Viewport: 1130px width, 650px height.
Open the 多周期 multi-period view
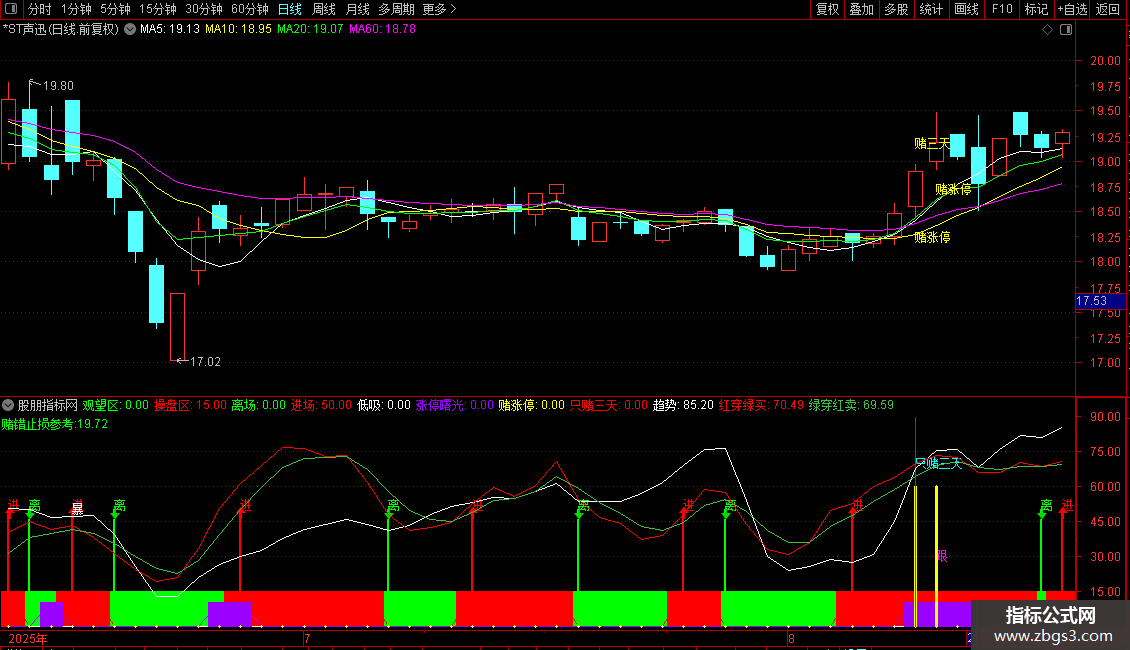pyautogui.click(x=396, y=9)
